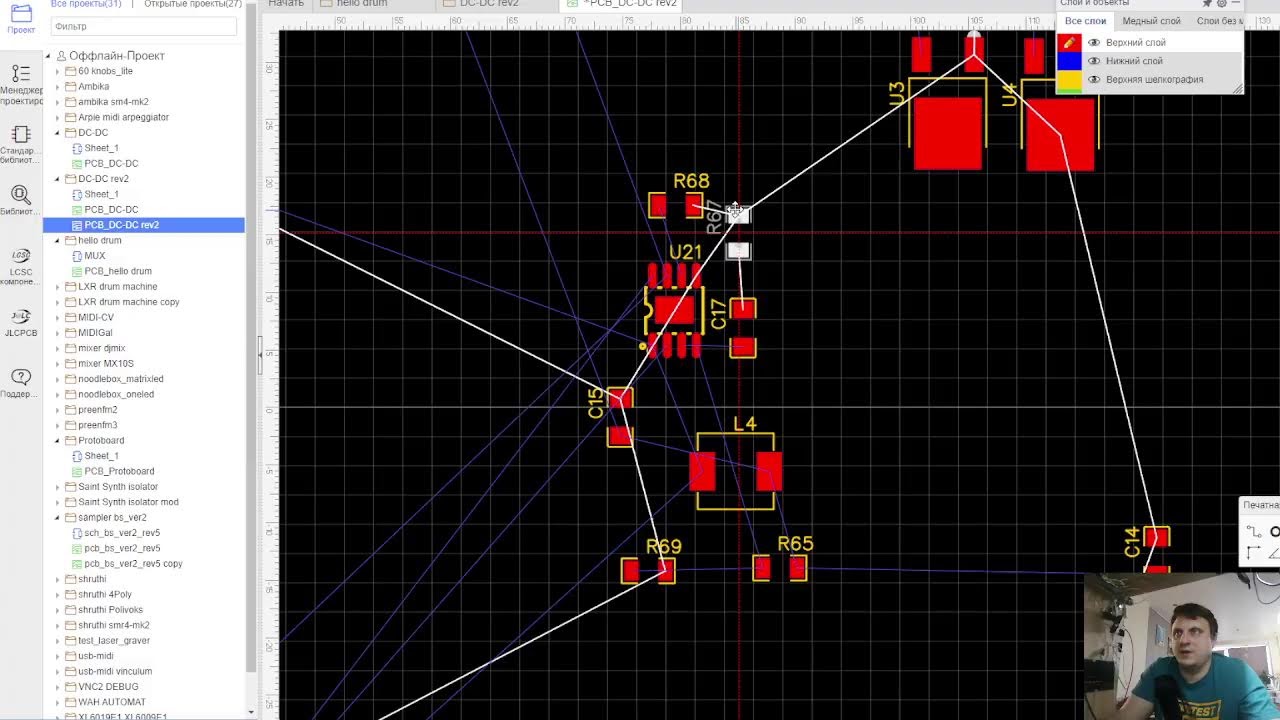The image size is (1280, 720).
Task: Toggle visibility of Нижний слой
Action: (1094, 61)
